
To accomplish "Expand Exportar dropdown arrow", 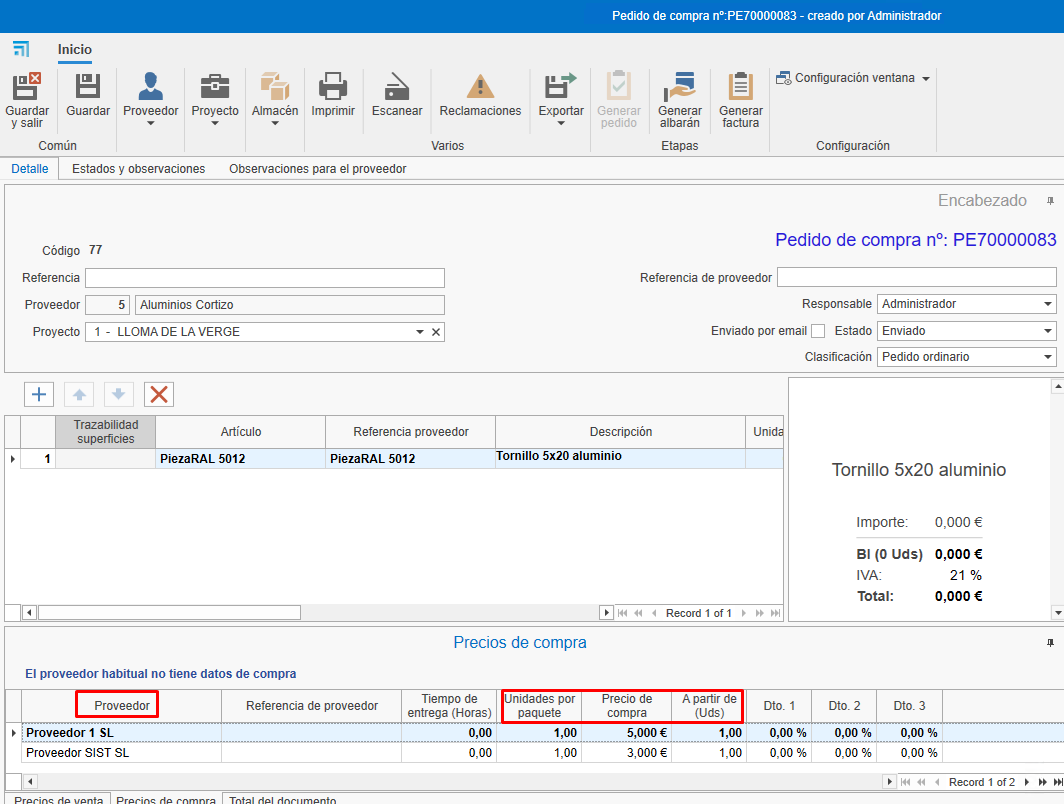I will pos(561,123).
